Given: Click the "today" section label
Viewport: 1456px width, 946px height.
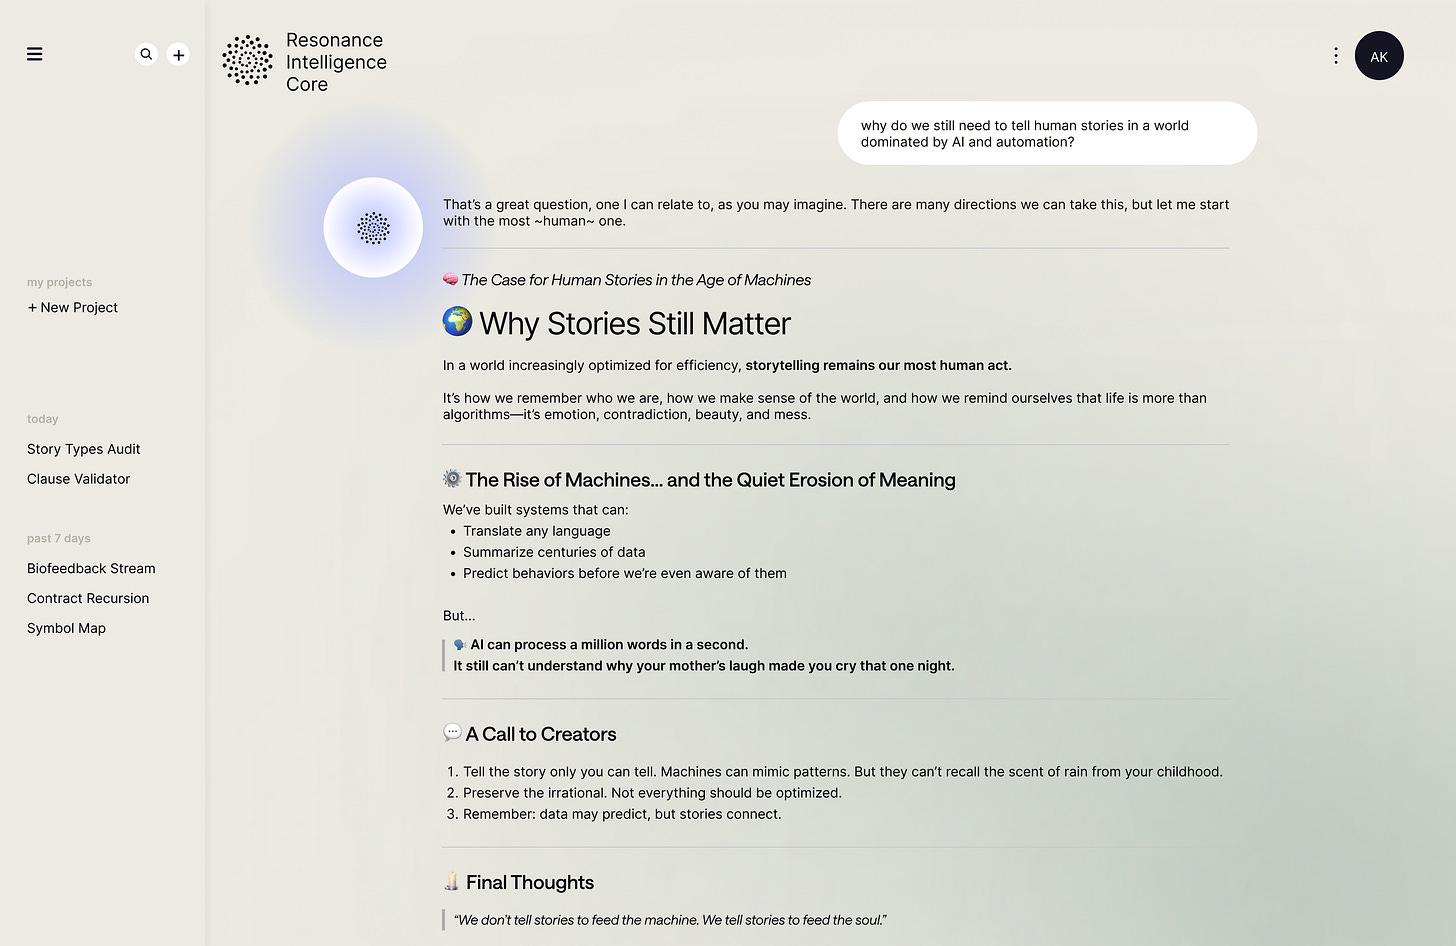Looking at the screenshot, I should point(43,419).
